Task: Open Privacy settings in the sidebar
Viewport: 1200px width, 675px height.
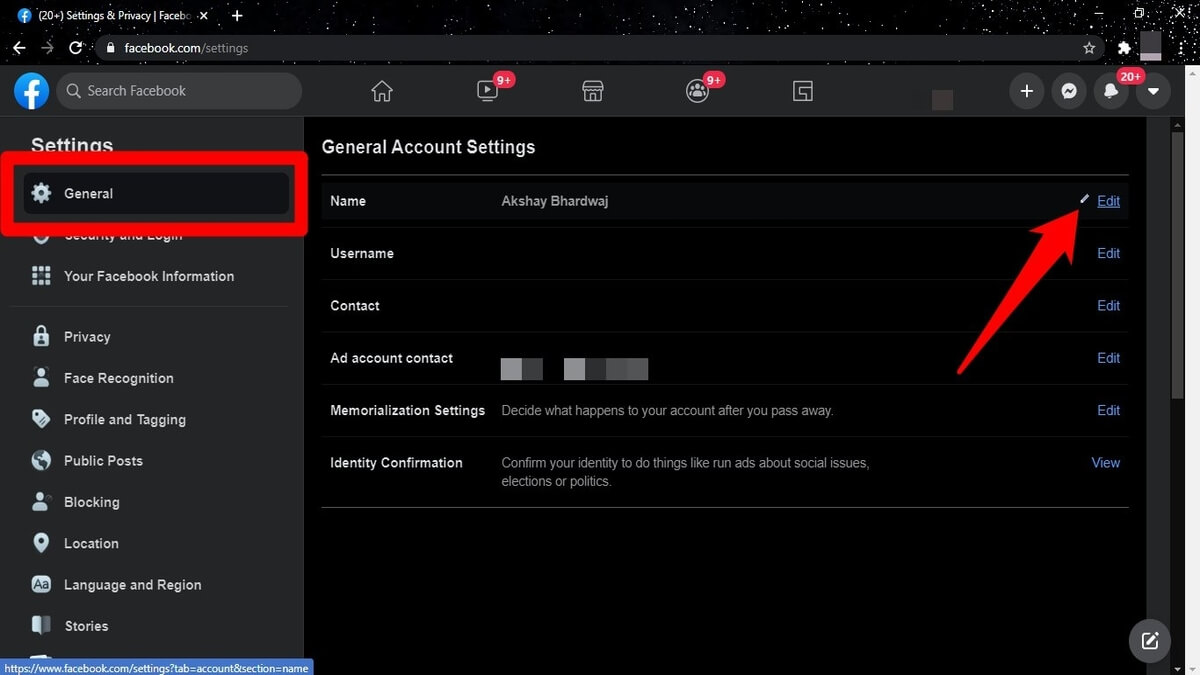Action: 87,337
